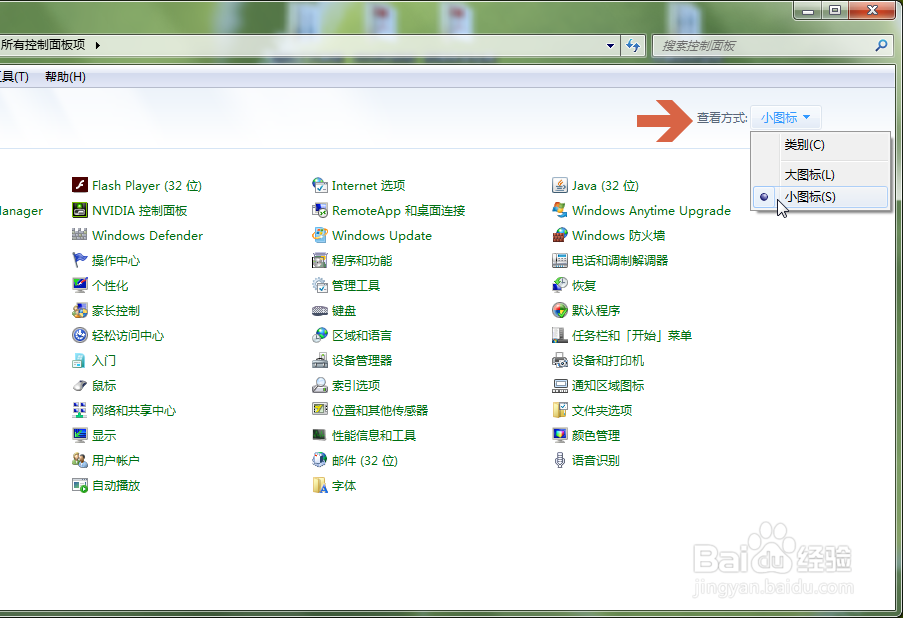This screenshot has width=903, height=618.
Task: Open the Windows Anytime Upgrade link
Action: pos(651,211)
